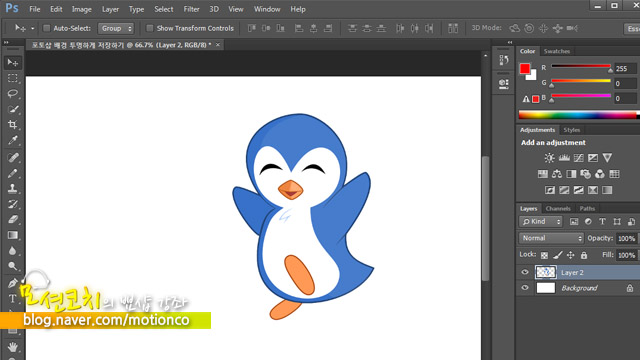The image size is (640, 360).
Task: Select the Healing Brush tool
Action: (13, 158)
